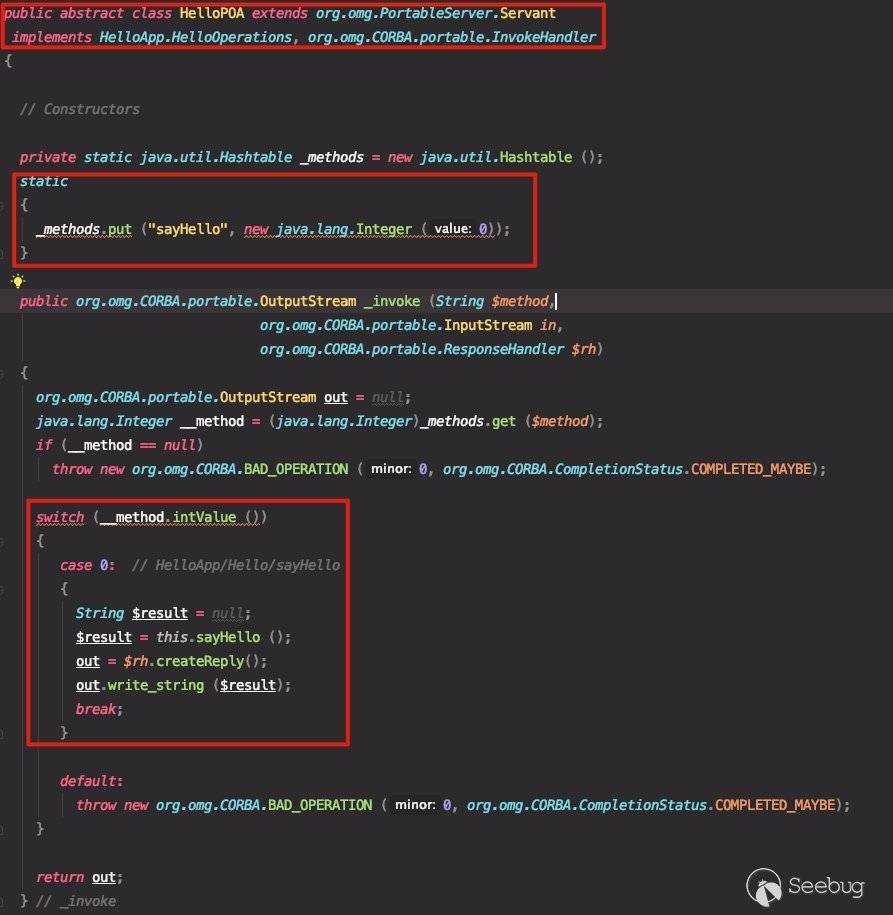Click the minor: hint in the first throw
893x915 pixels.
391,469
